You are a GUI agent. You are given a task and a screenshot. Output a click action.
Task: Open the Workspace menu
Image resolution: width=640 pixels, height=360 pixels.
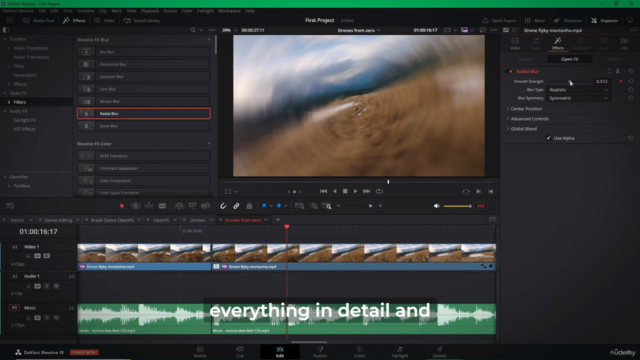pos(229,11)
